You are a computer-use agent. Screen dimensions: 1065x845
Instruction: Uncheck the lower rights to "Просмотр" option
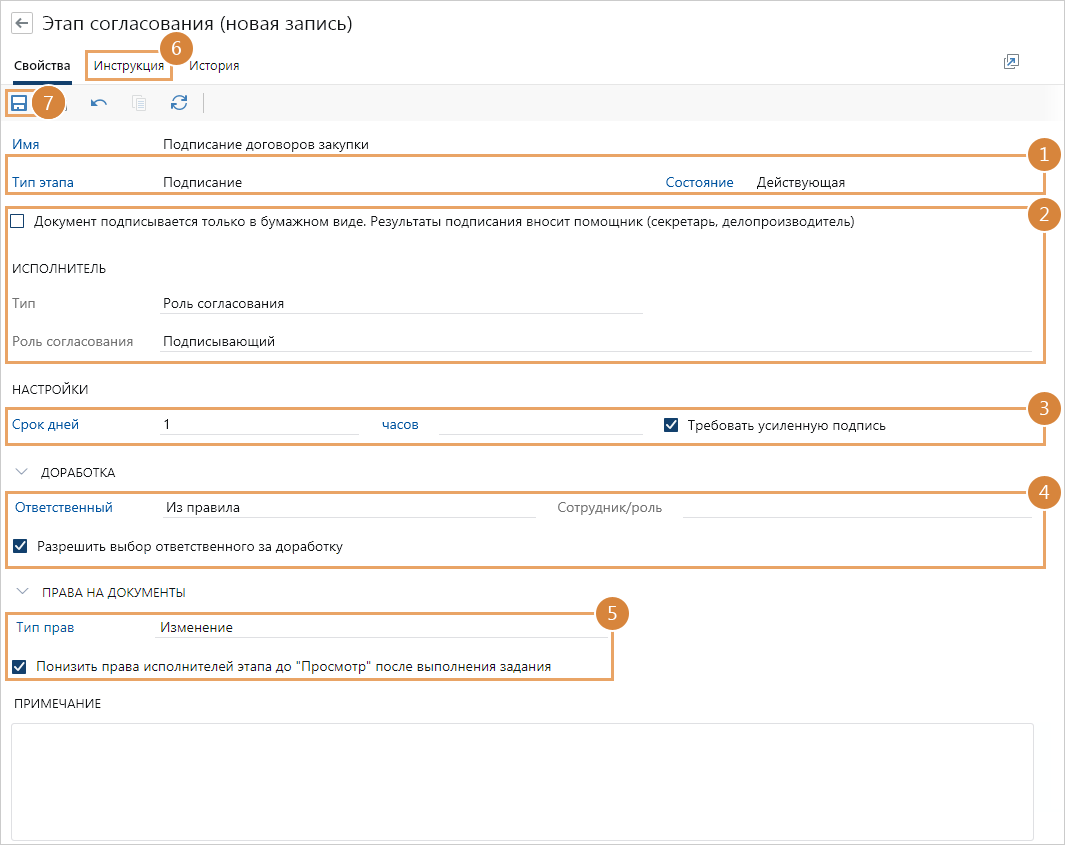pos(20,666)
